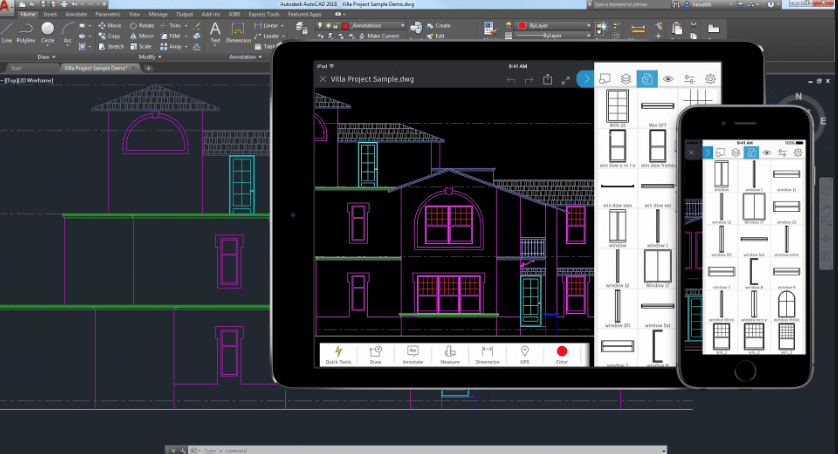Screen dimensions: 838x454
Task: Toggle layer freeze sun icon in layer dropdown
Action: (x=328, y=26)
